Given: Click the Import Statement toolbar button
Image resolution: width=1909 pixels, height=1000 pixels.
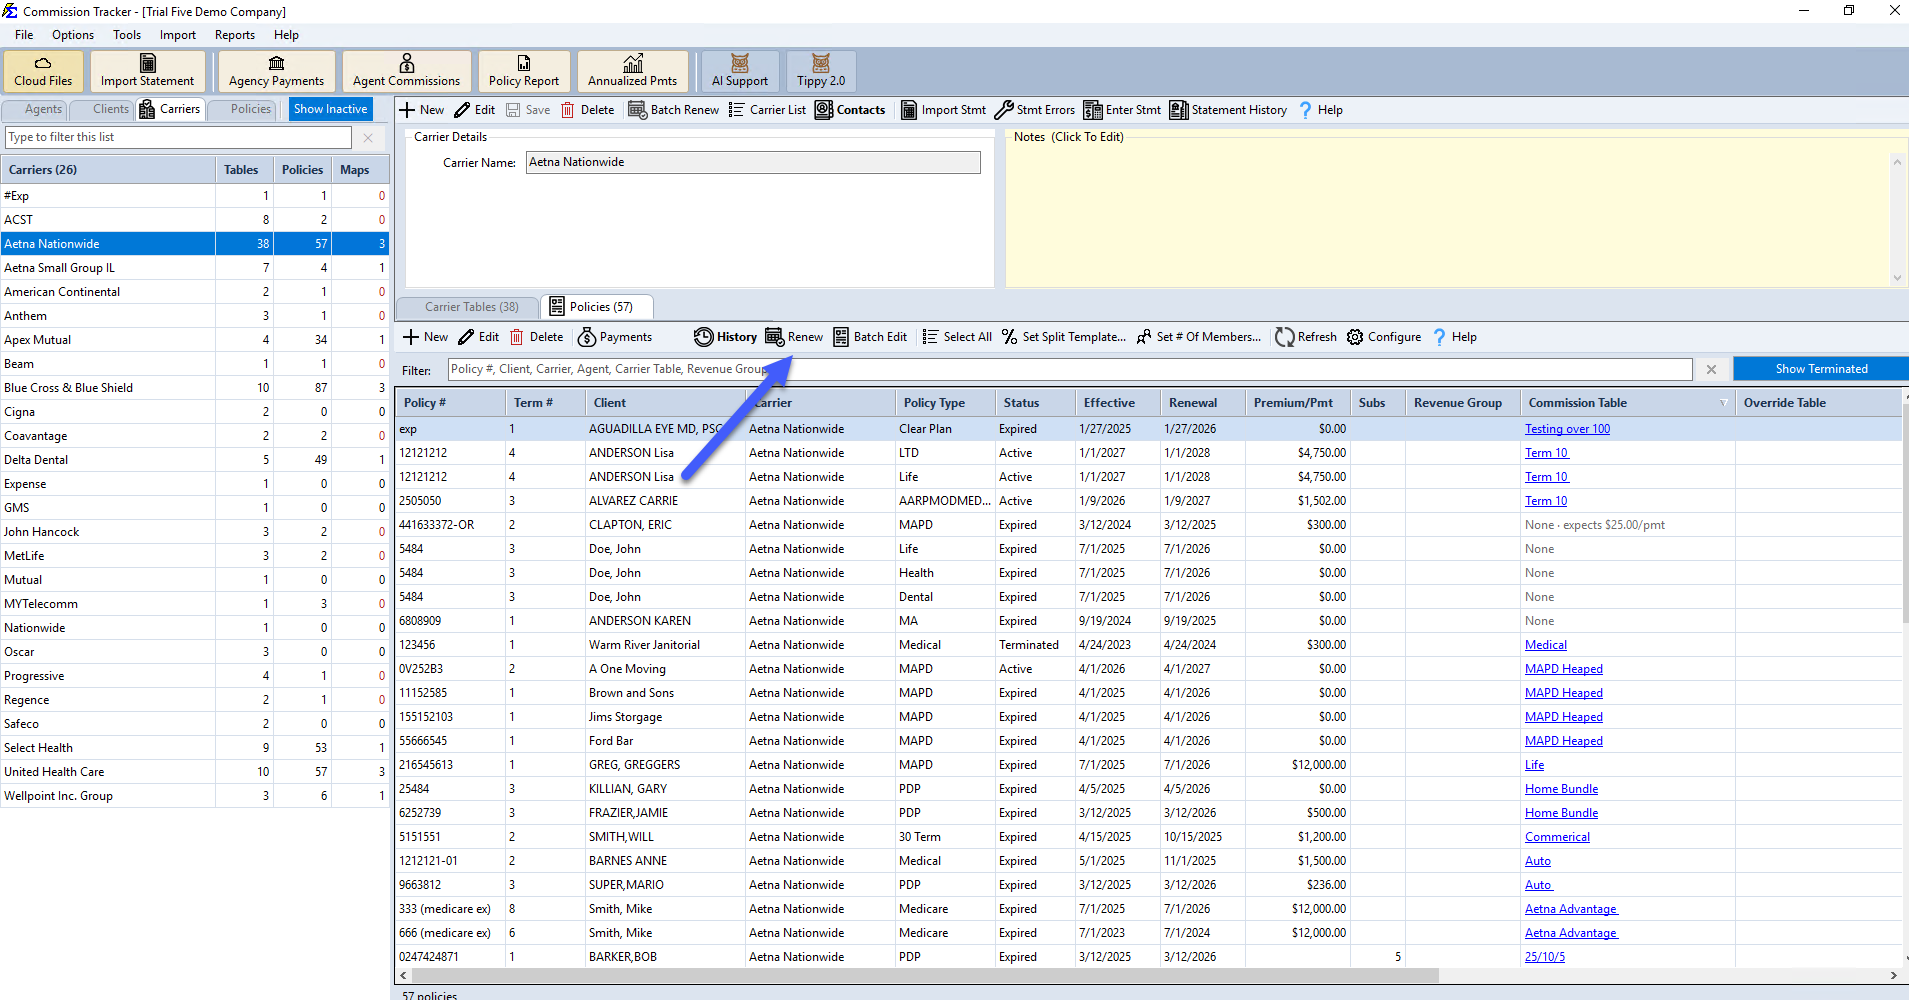Looking at the screenshot, I should click(147, 72).
